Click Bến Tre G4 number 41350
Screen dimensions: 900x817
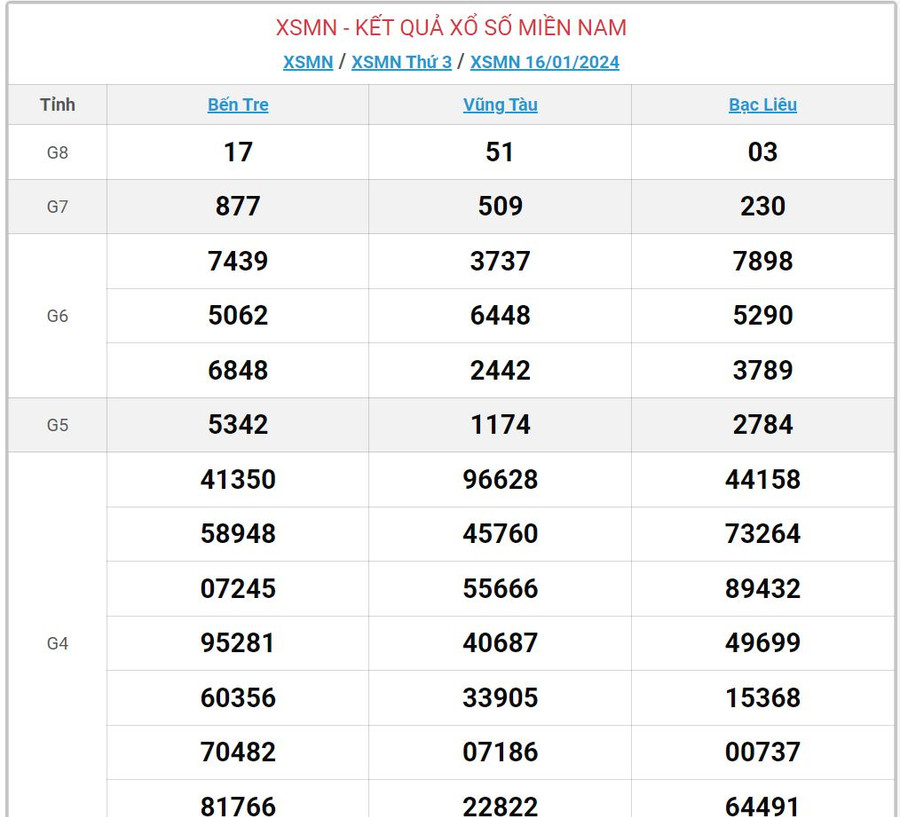pos(238,480)
